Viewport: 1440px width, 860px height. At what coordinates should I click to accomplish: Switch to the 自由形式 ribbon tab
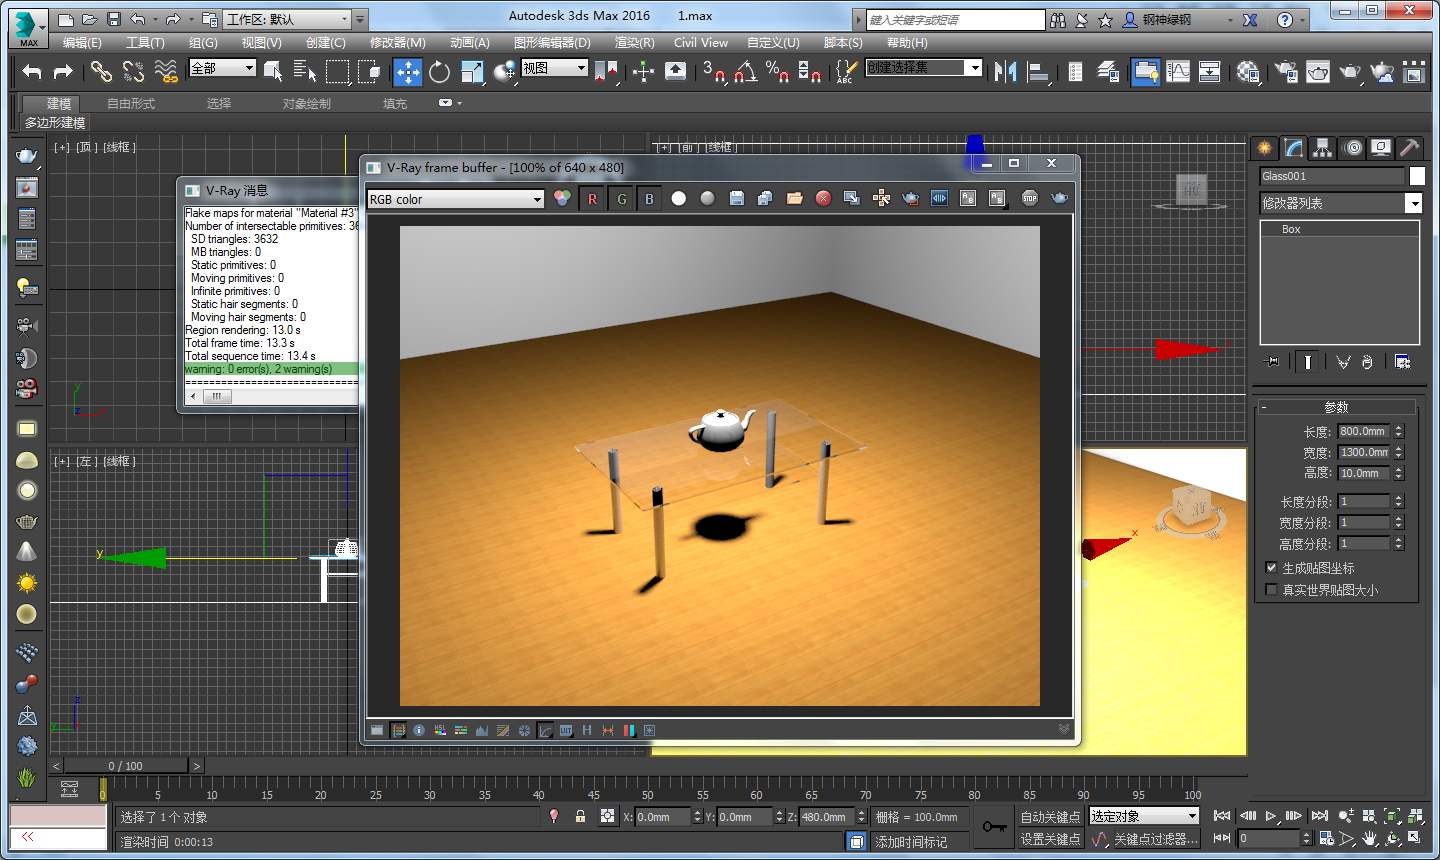[x=131, y=104]
